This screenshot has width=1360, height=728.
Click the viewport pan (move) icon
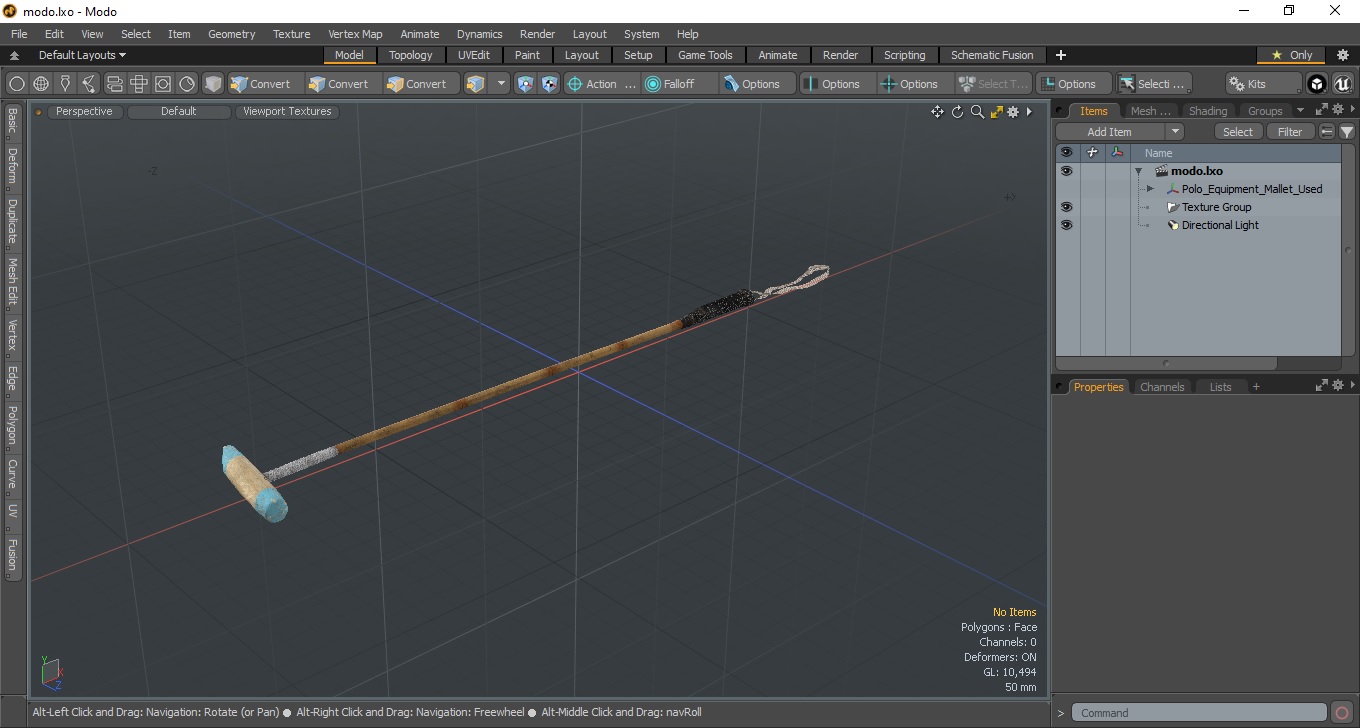click(x=937, y=112)
